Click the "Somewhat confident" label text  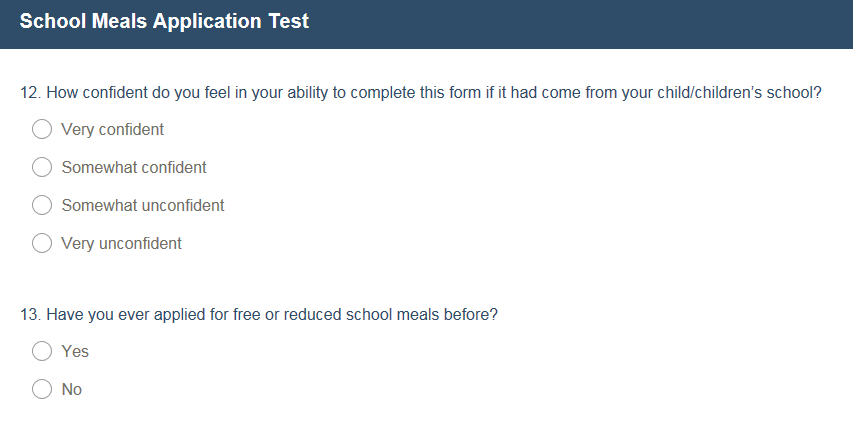tap(134, 168)
